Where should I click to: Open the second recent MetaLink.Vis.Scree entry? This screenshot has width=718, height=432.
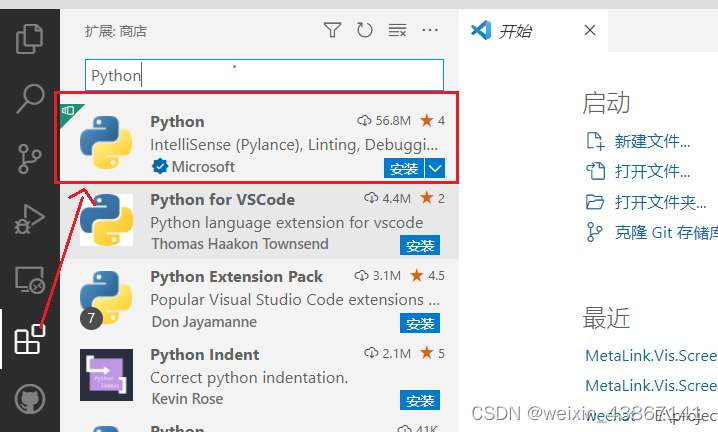click(x=651, y=385)
